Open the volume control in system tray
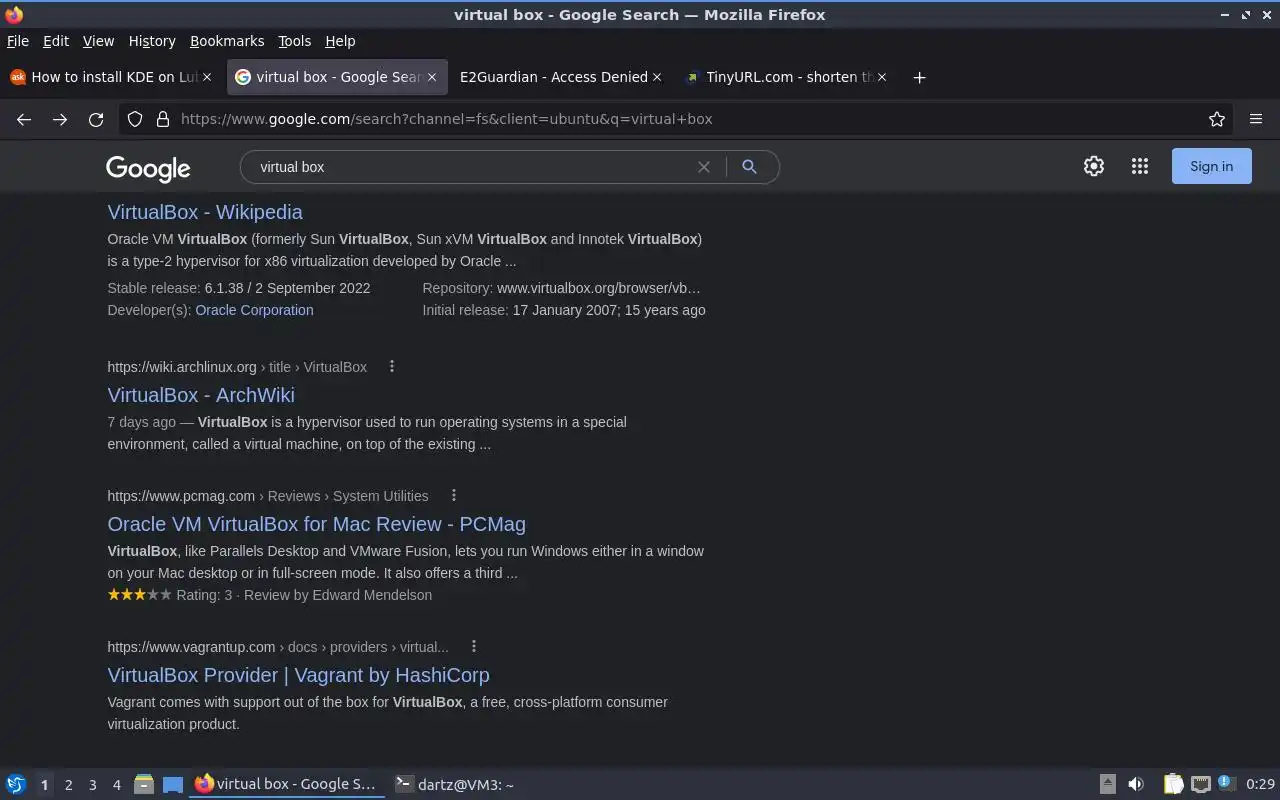This screenshot has width=1280, height=800. (1136, 784)
